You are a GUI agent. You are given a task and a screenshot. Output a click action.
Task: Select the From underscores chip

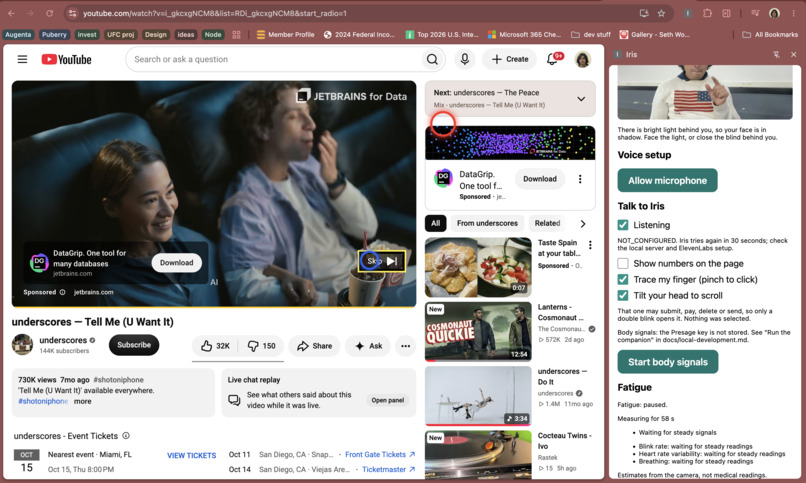487,224
